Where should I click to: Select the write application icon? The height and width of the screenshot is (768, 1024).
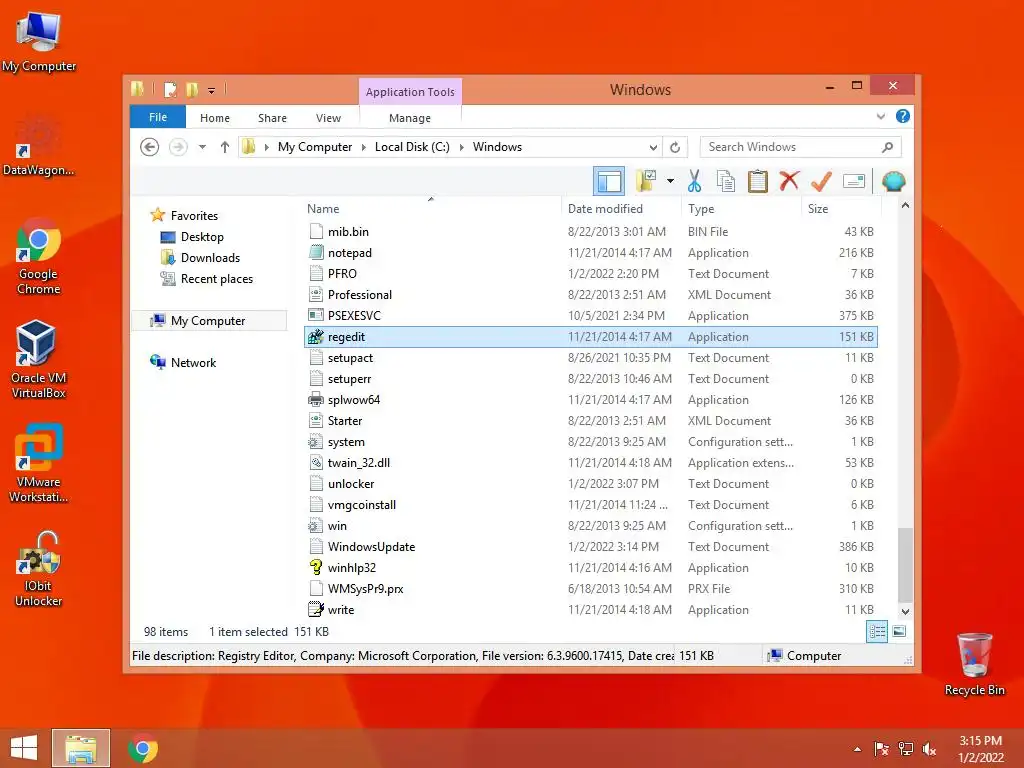click(315, 609)
